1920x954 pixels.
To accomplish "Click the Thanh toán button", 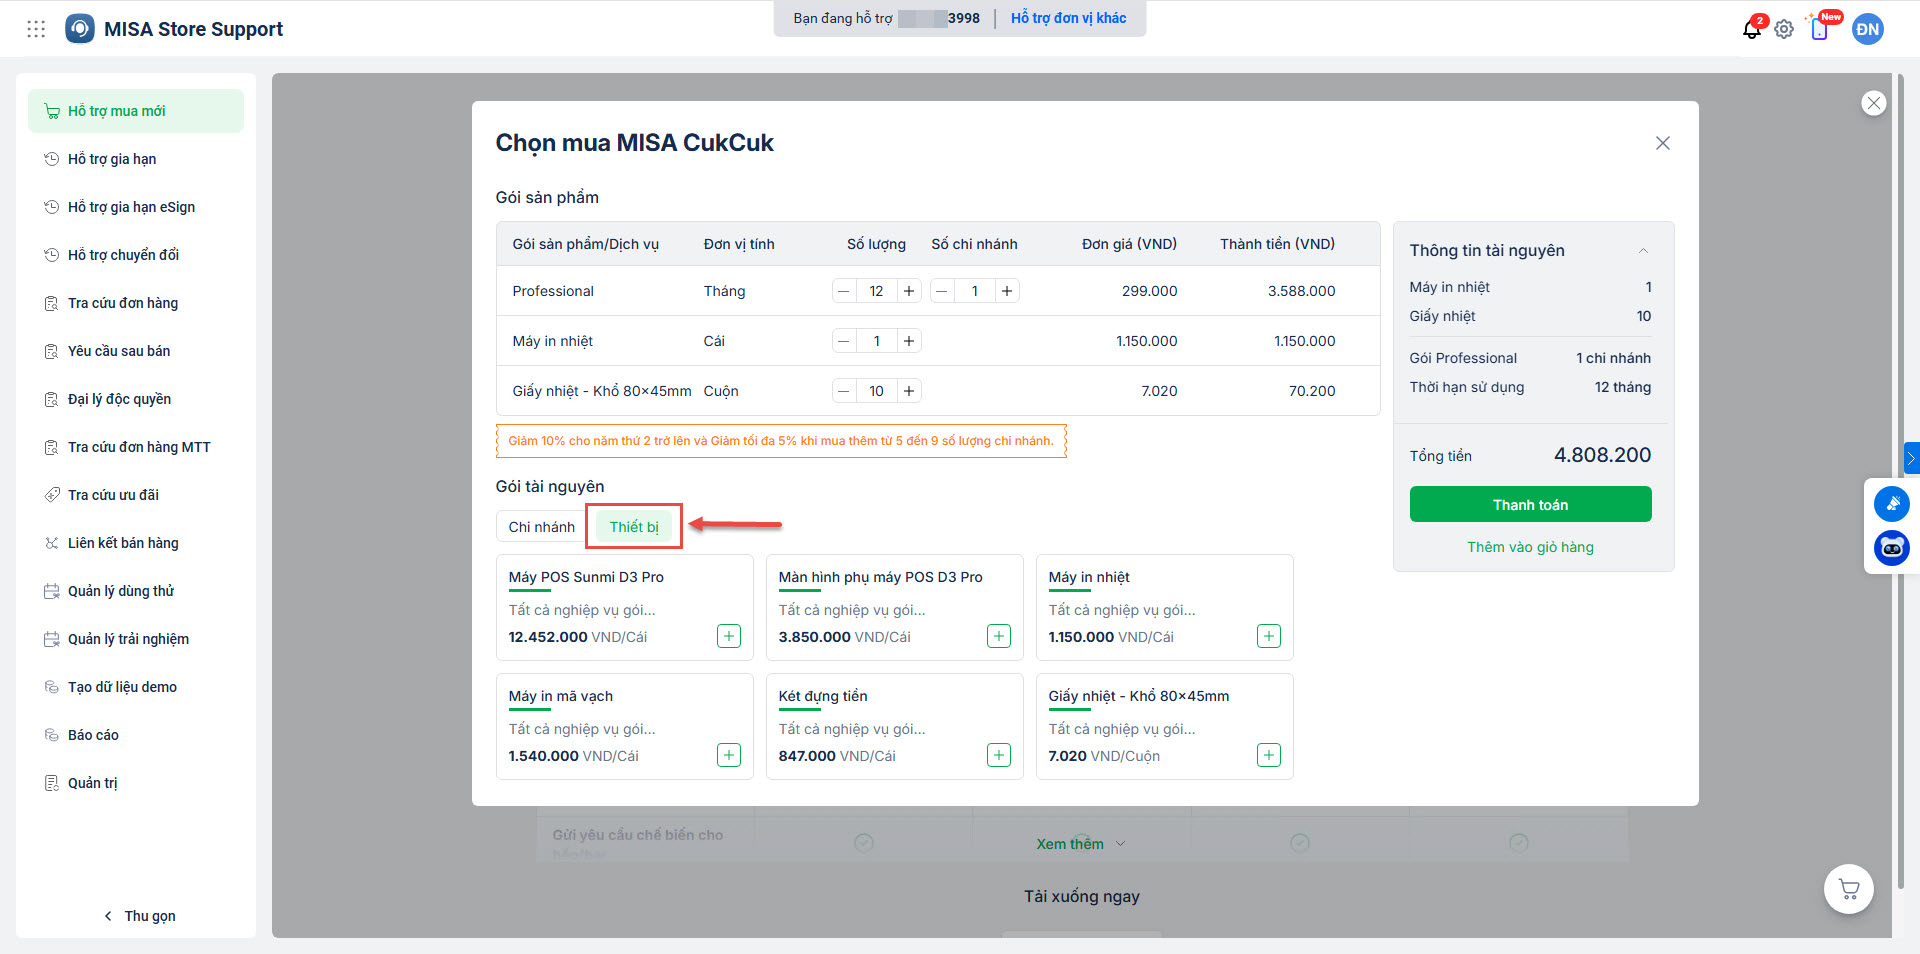I will pos(1530,505).
